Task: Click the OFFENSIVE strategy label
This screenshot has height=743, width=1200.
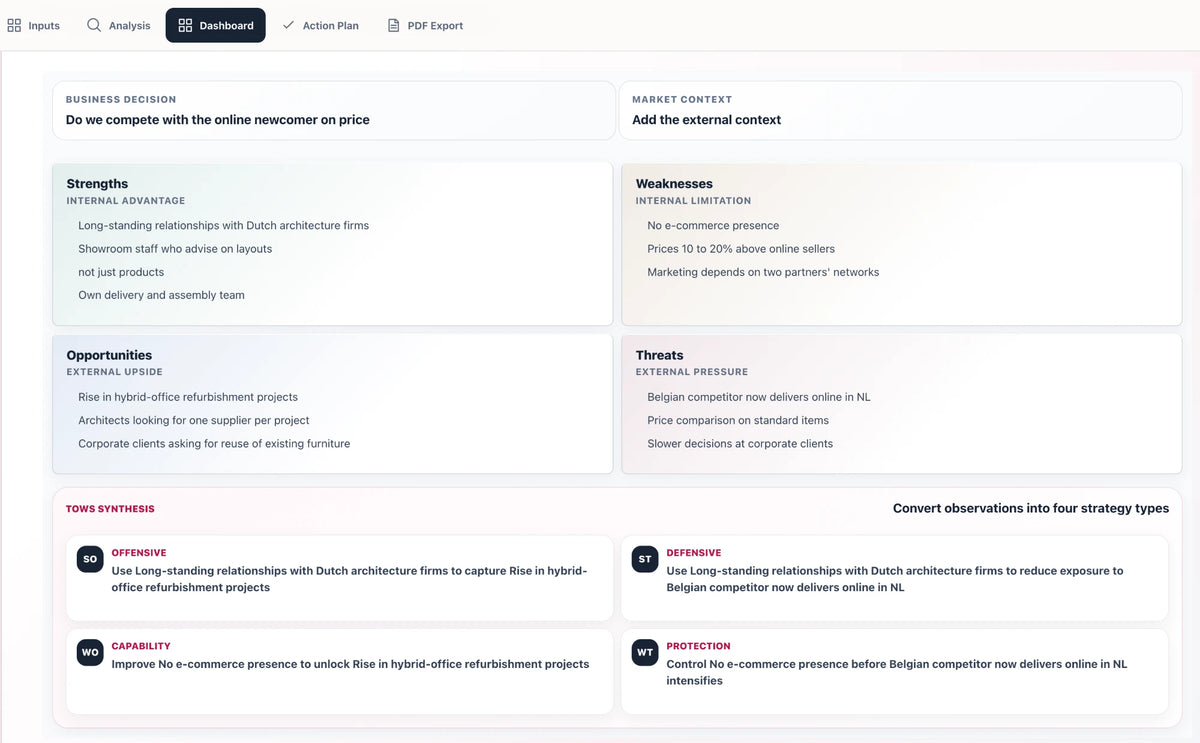Action: tap(139, 553)
